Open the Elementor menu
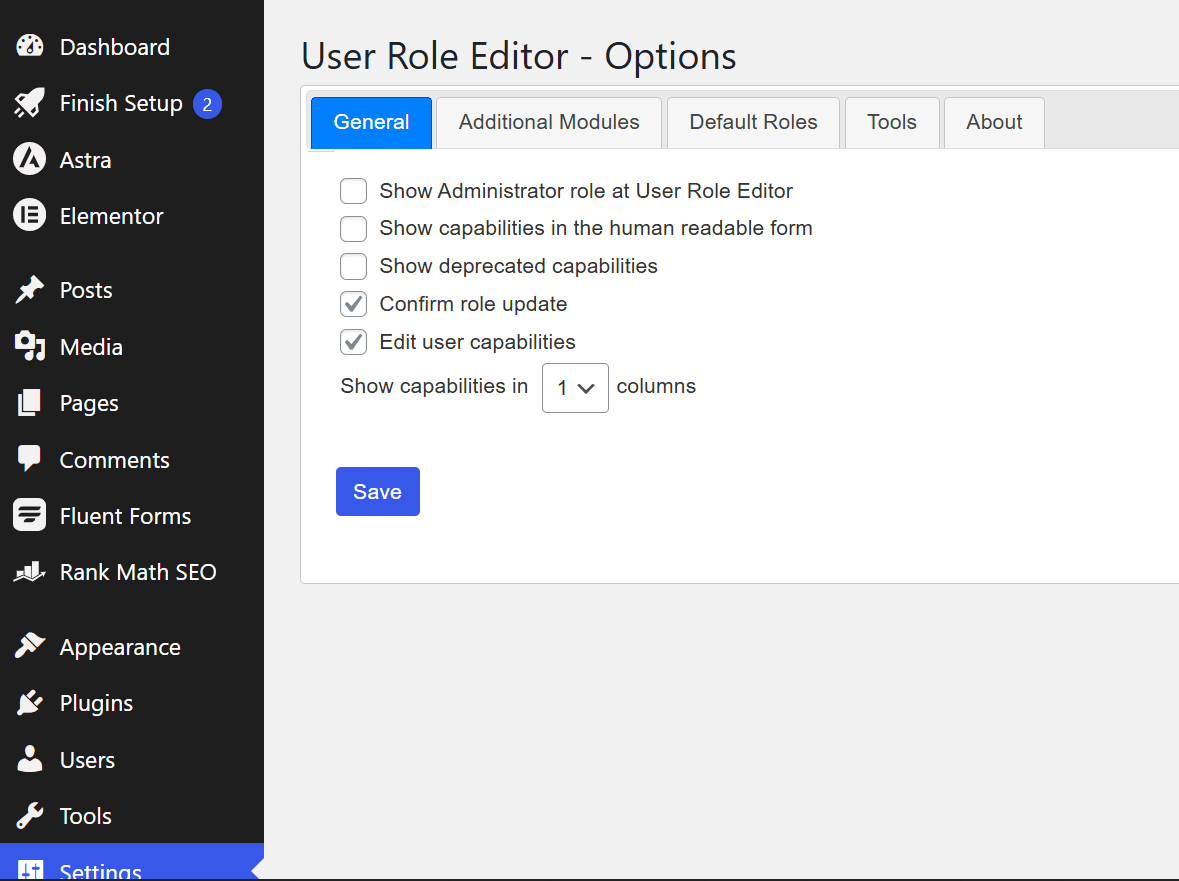Image resolution: width=1179 pixels, height=881 pixels. (x=132, y=216)
